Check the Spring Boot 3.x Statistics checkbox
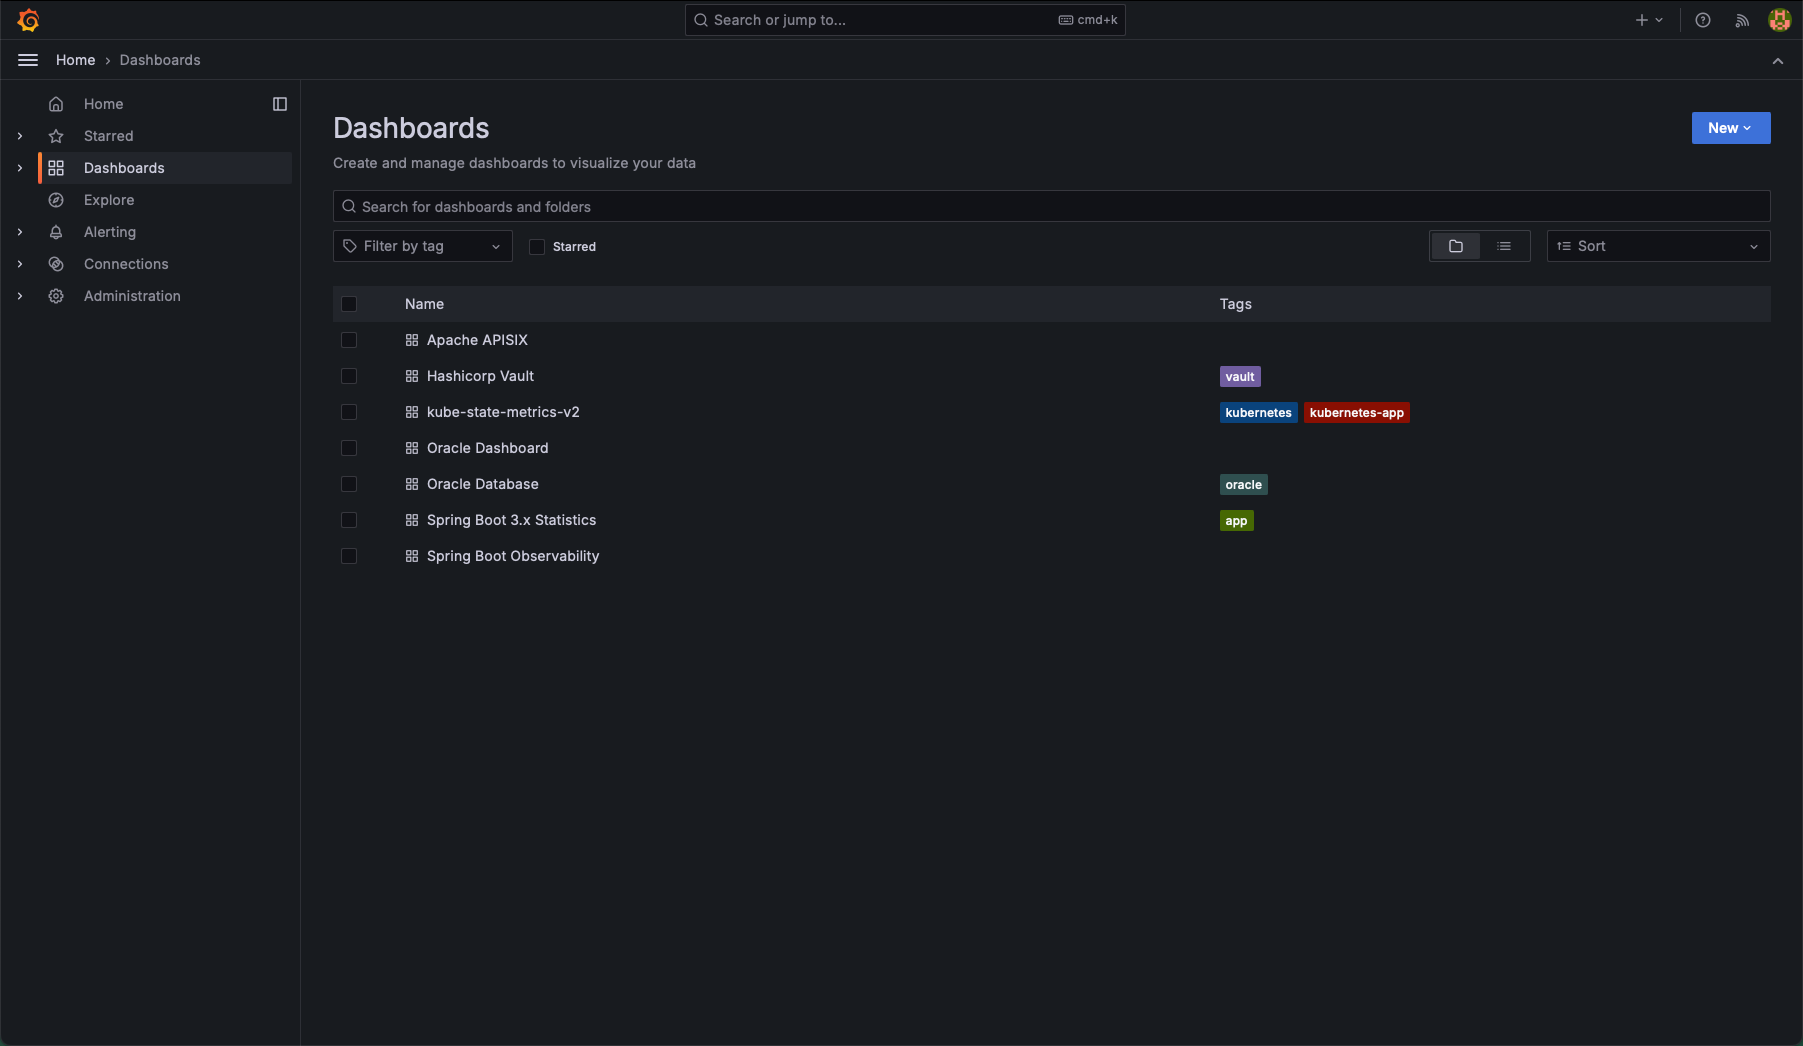Viewport: 1803px width, 1046px height. 349,520
